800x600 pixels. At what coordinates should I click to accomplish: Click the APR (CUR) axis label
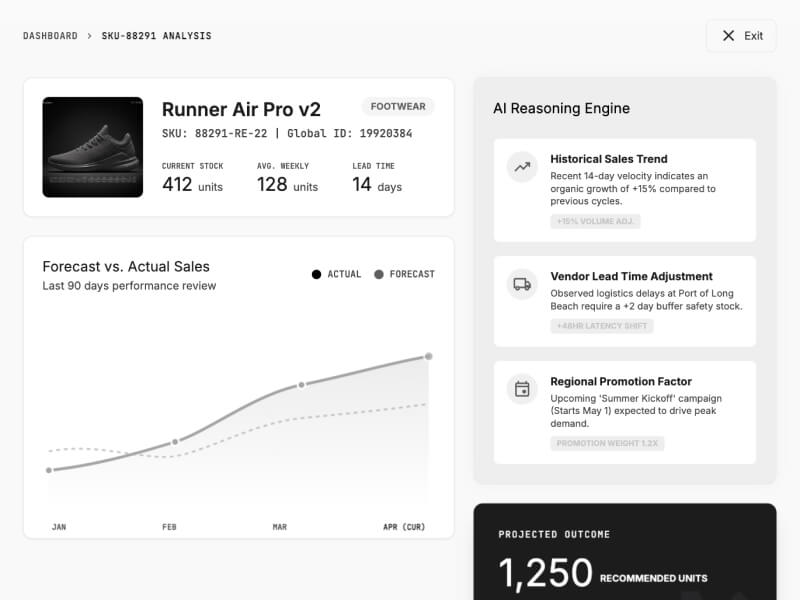point(404,527)
